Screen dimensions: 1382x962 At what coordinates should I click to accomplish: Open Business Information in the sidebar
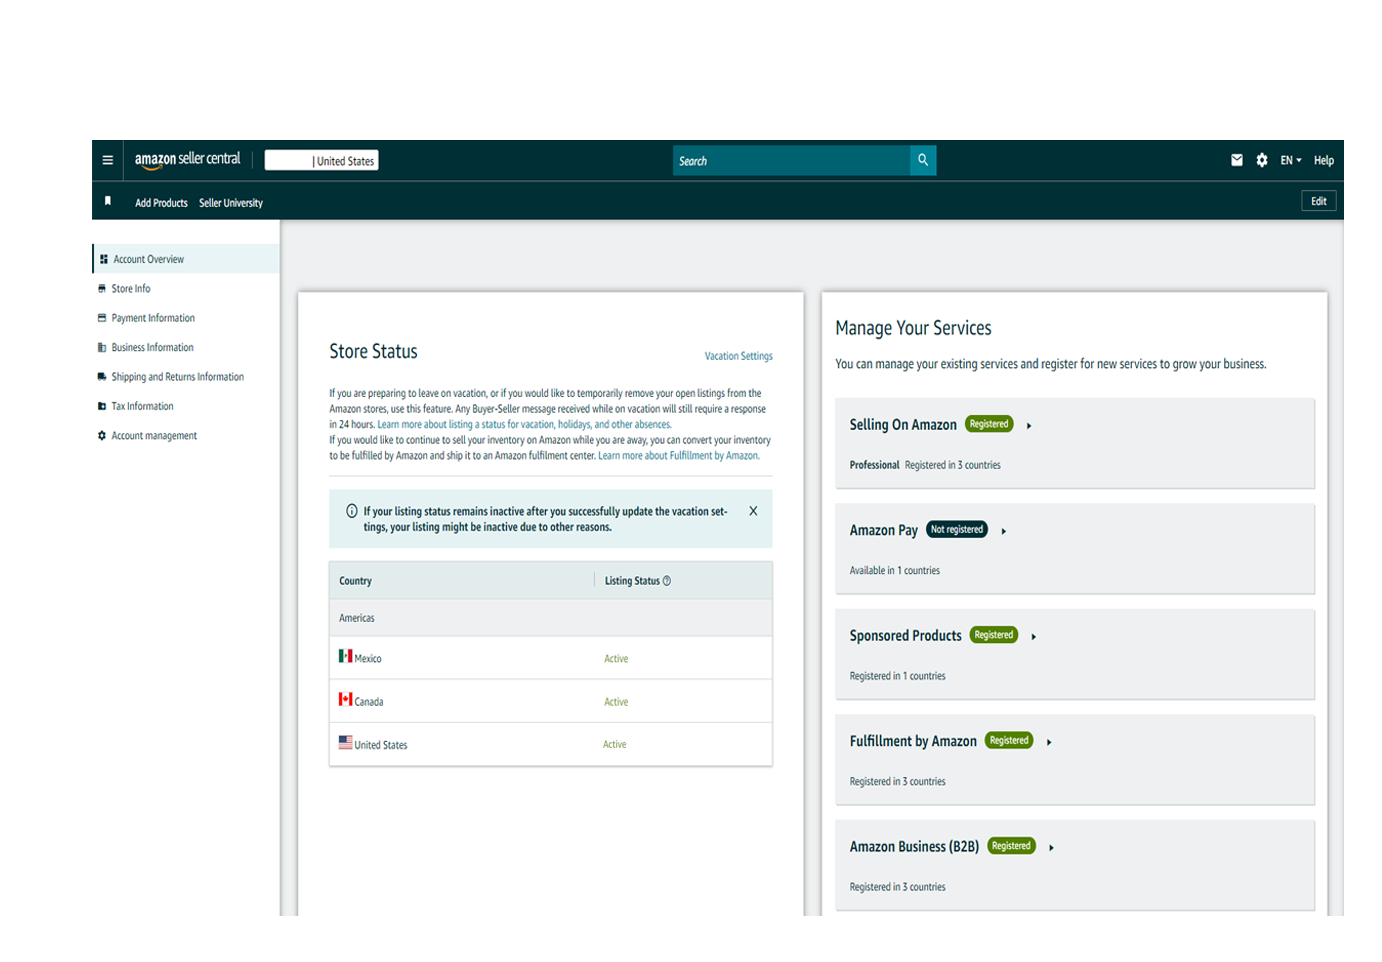(152, 347)
